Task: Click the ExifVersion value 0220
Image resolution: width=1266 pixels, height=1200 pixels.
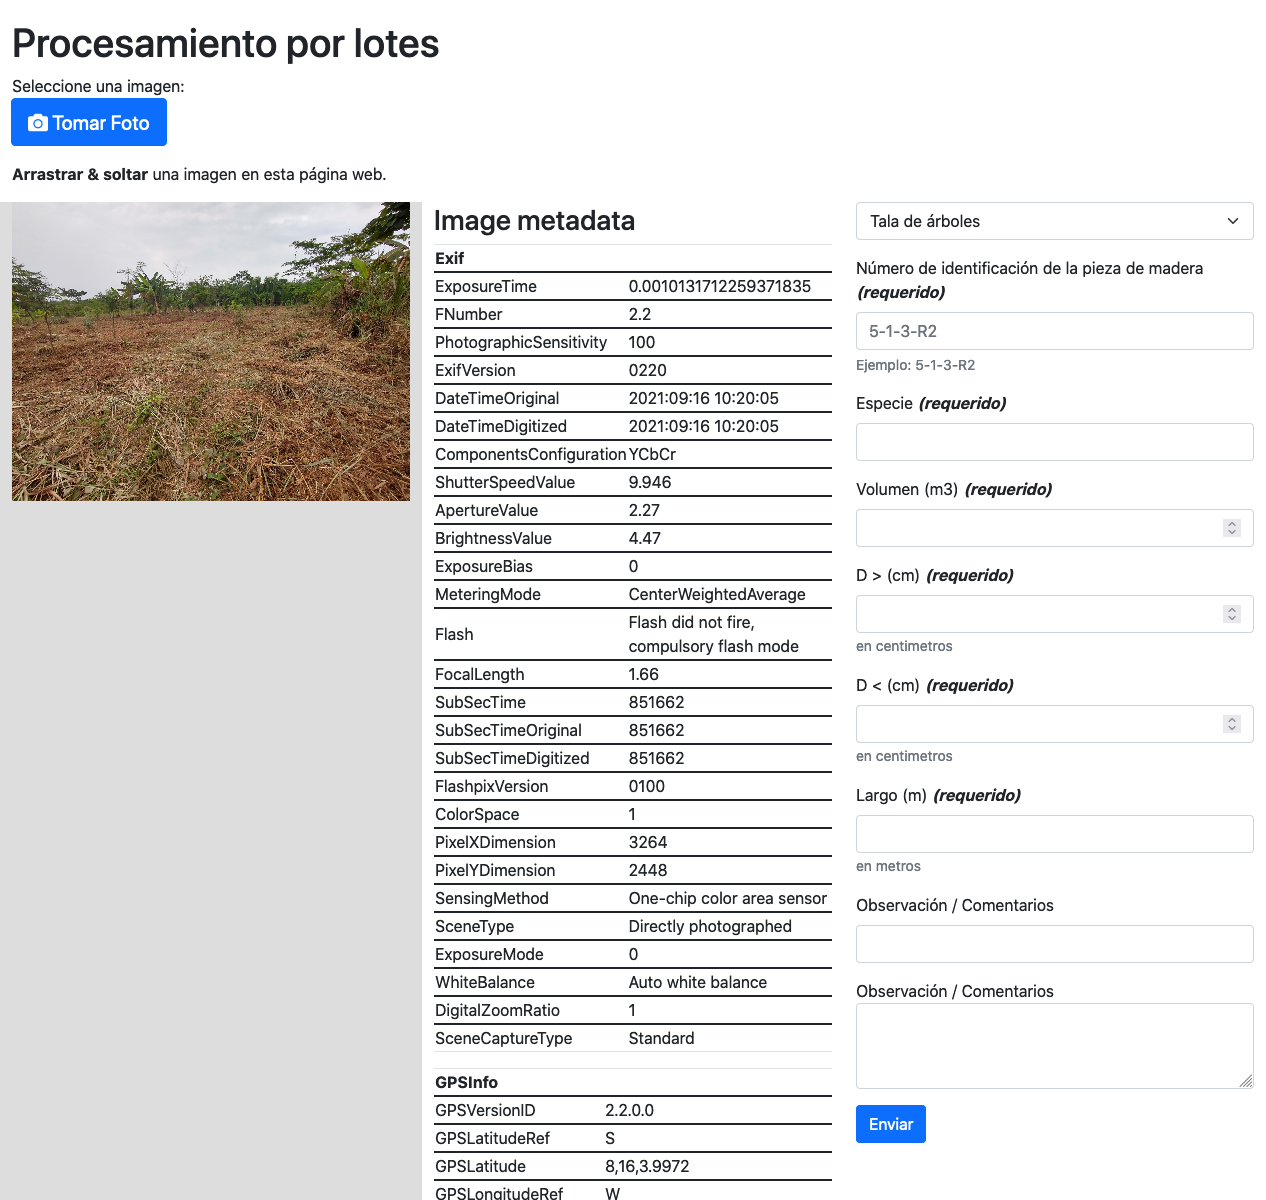Action: click(647, 370)
